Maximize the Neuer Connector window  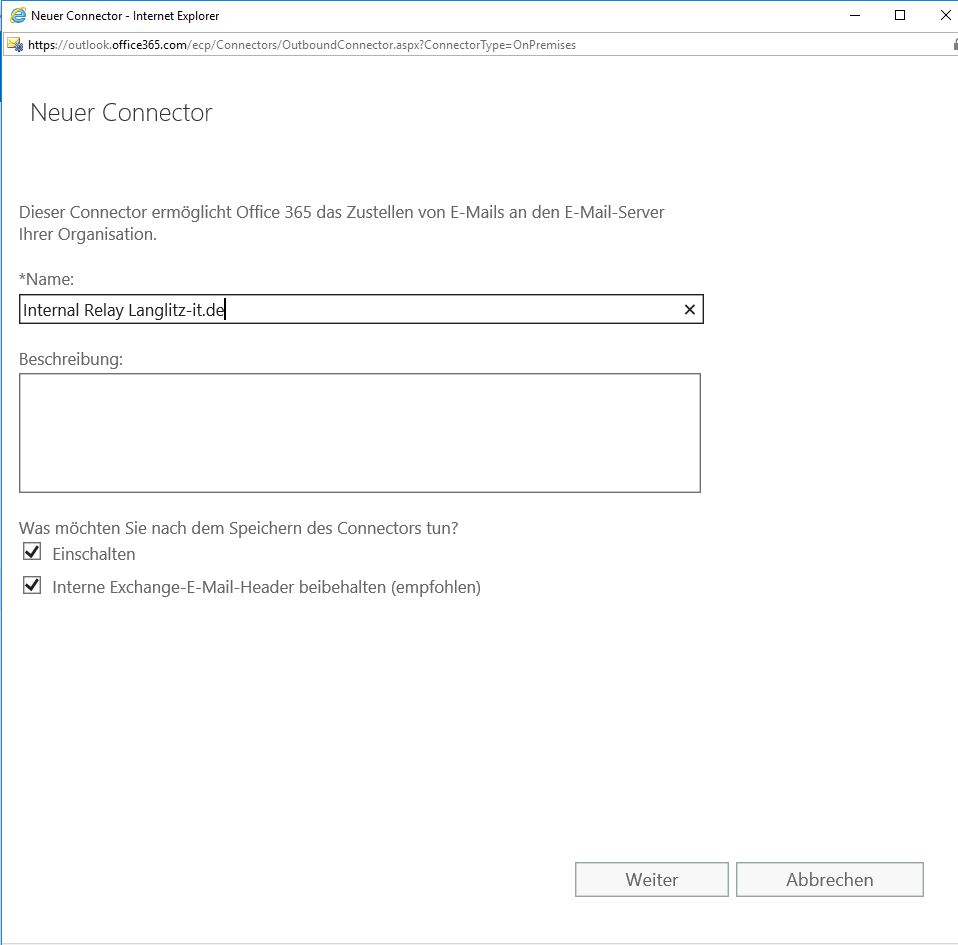coord(900,15)
